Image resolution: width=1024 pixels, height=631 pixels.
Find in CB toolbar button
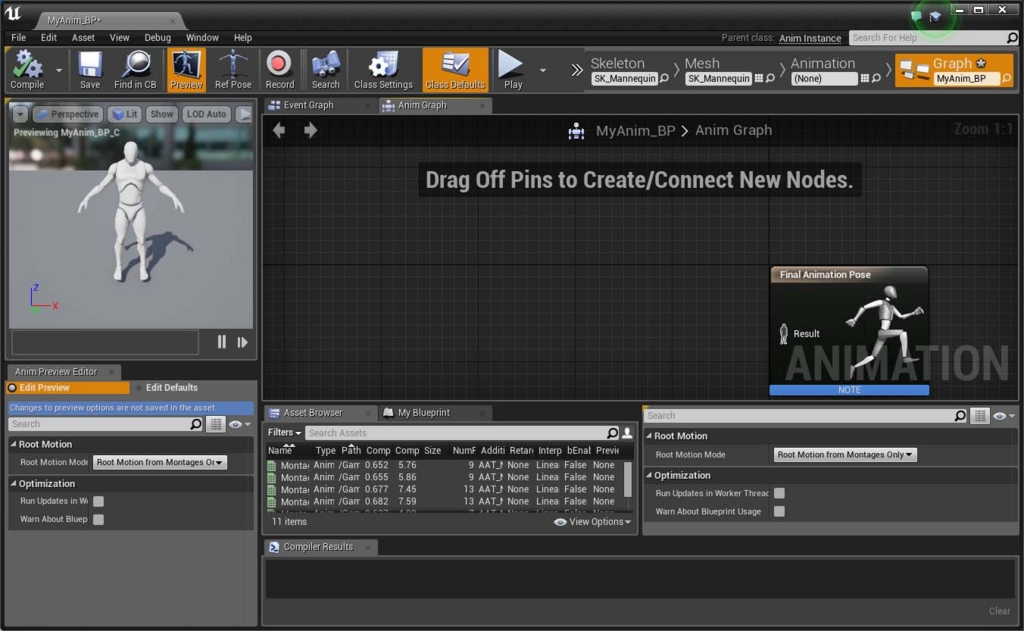135,70
